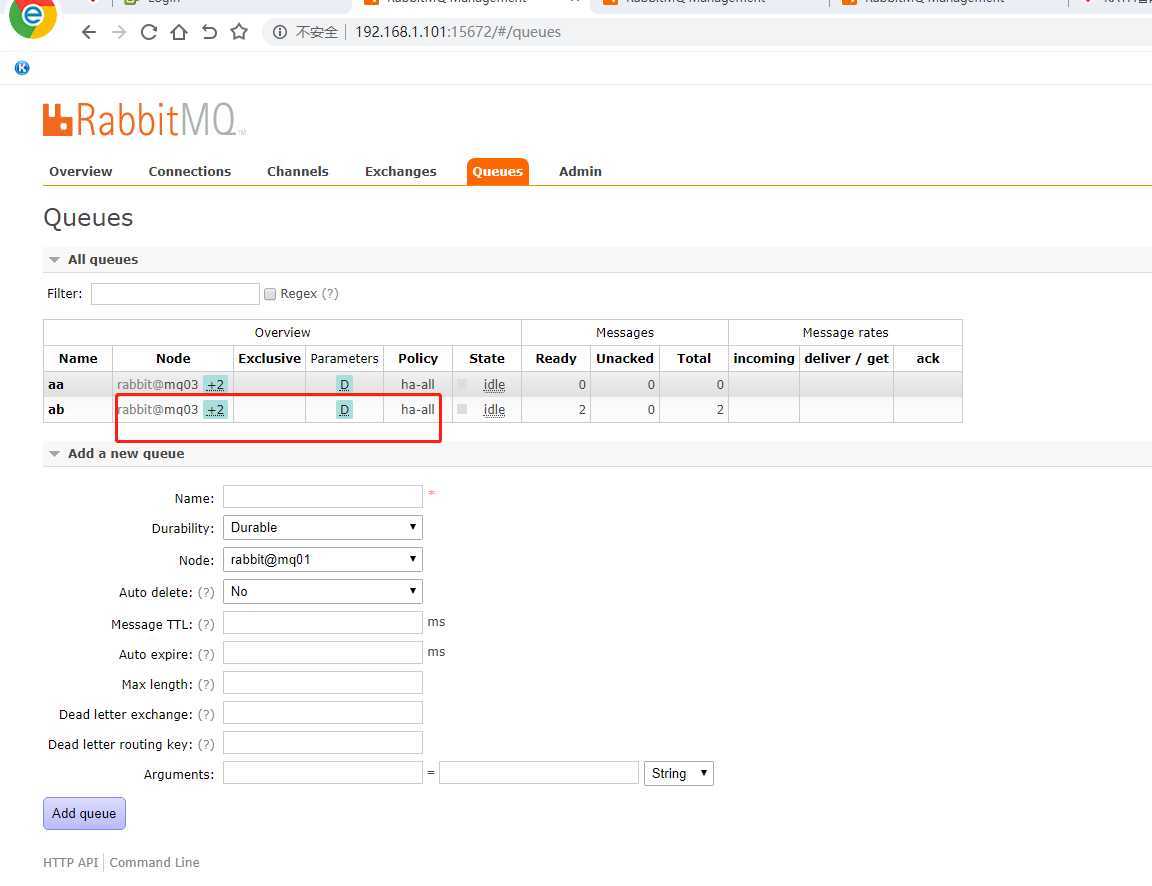1152x886 pixels.
Task: Open the browser home page icon
Action: pos(179,32)
